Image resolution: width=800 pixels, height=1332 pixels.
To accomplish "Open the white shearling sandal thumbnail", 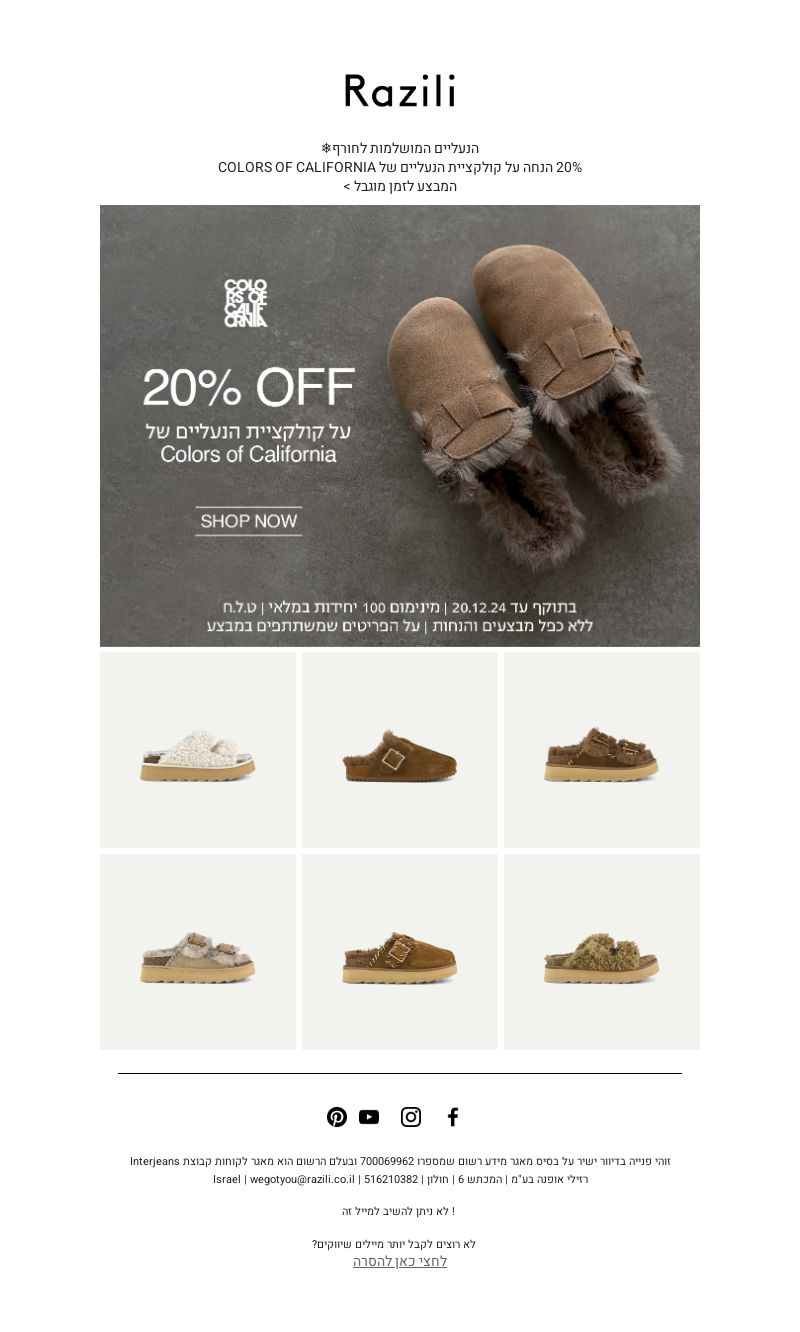I will pos(198,750).
